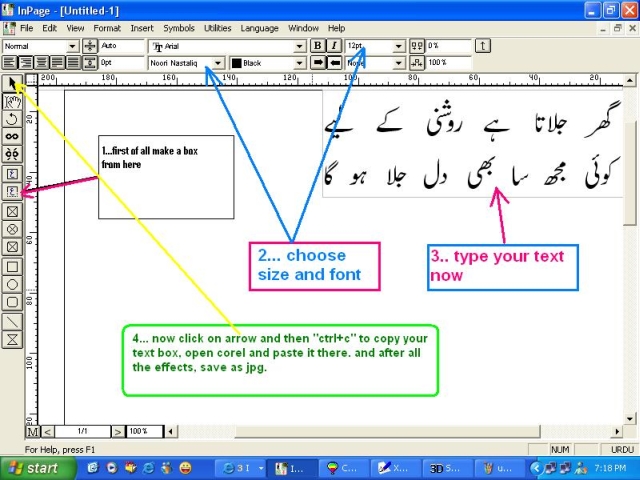
Task: Open the Symbols menu
Action: 179,28
